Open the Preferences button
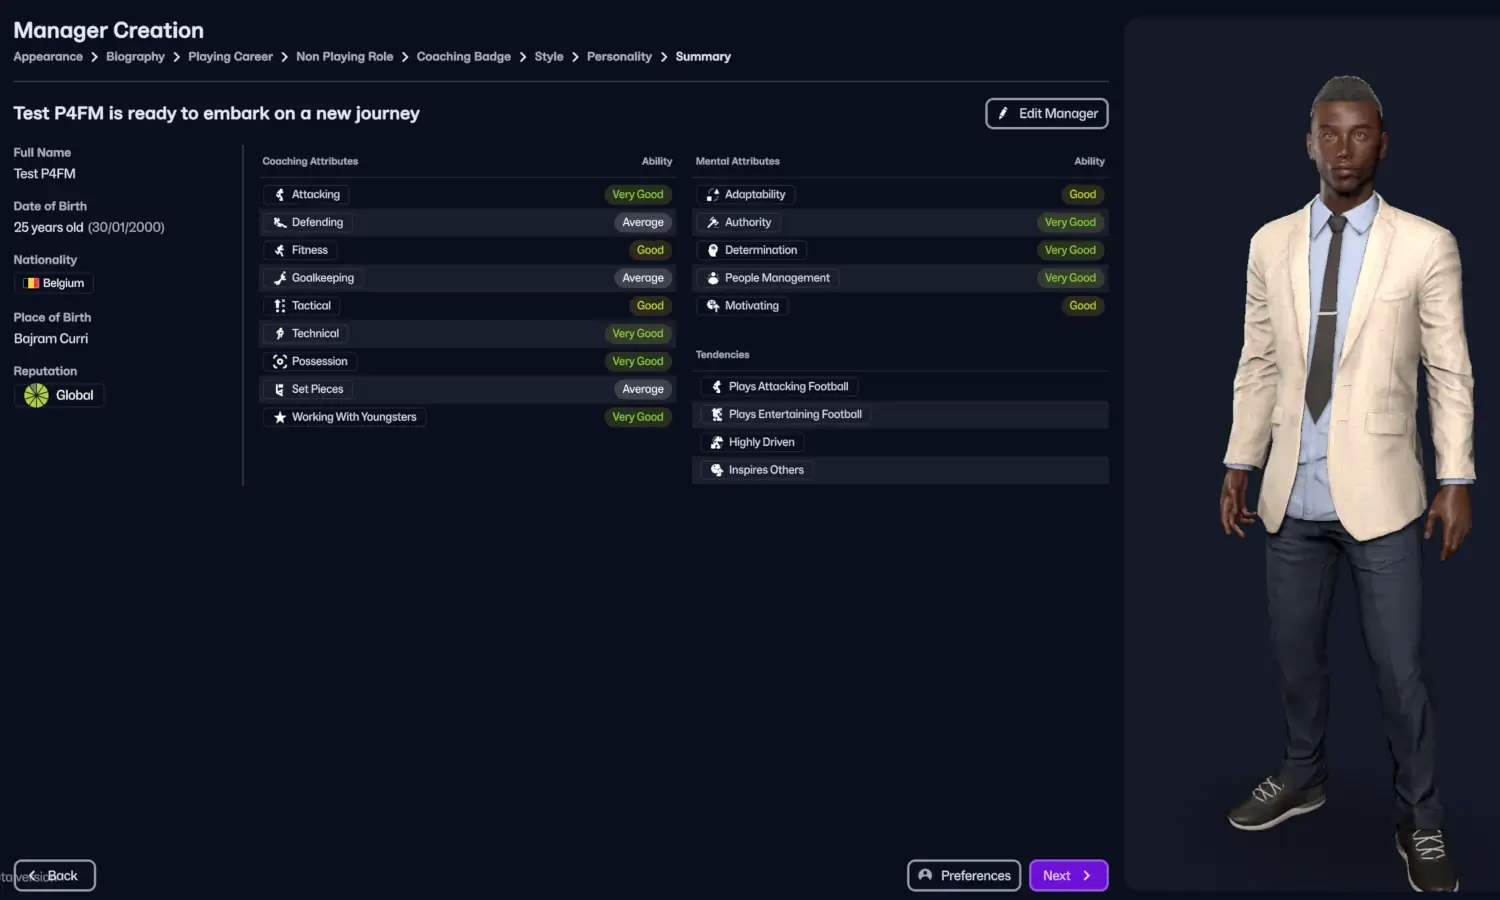This screenshot has width=1500, height=900. [964, 876]
